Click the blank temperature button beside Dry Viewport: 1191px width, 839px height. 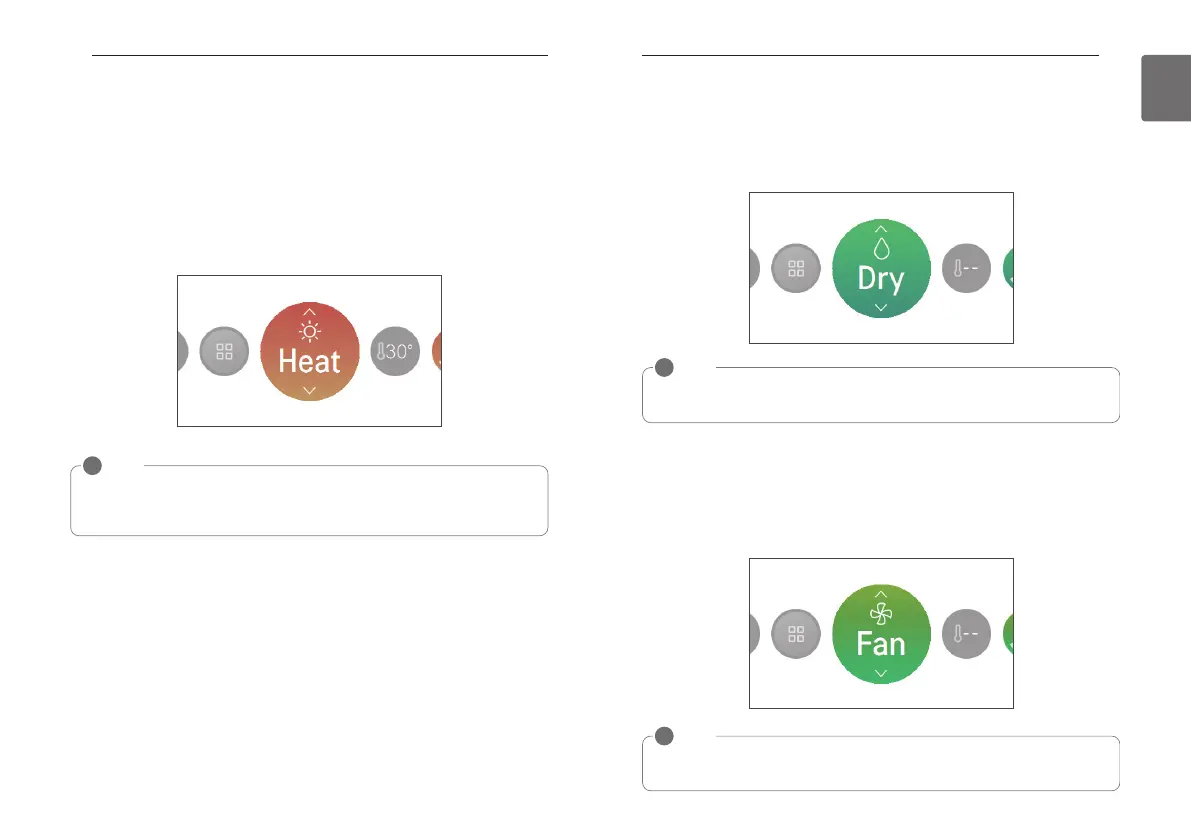966,269
